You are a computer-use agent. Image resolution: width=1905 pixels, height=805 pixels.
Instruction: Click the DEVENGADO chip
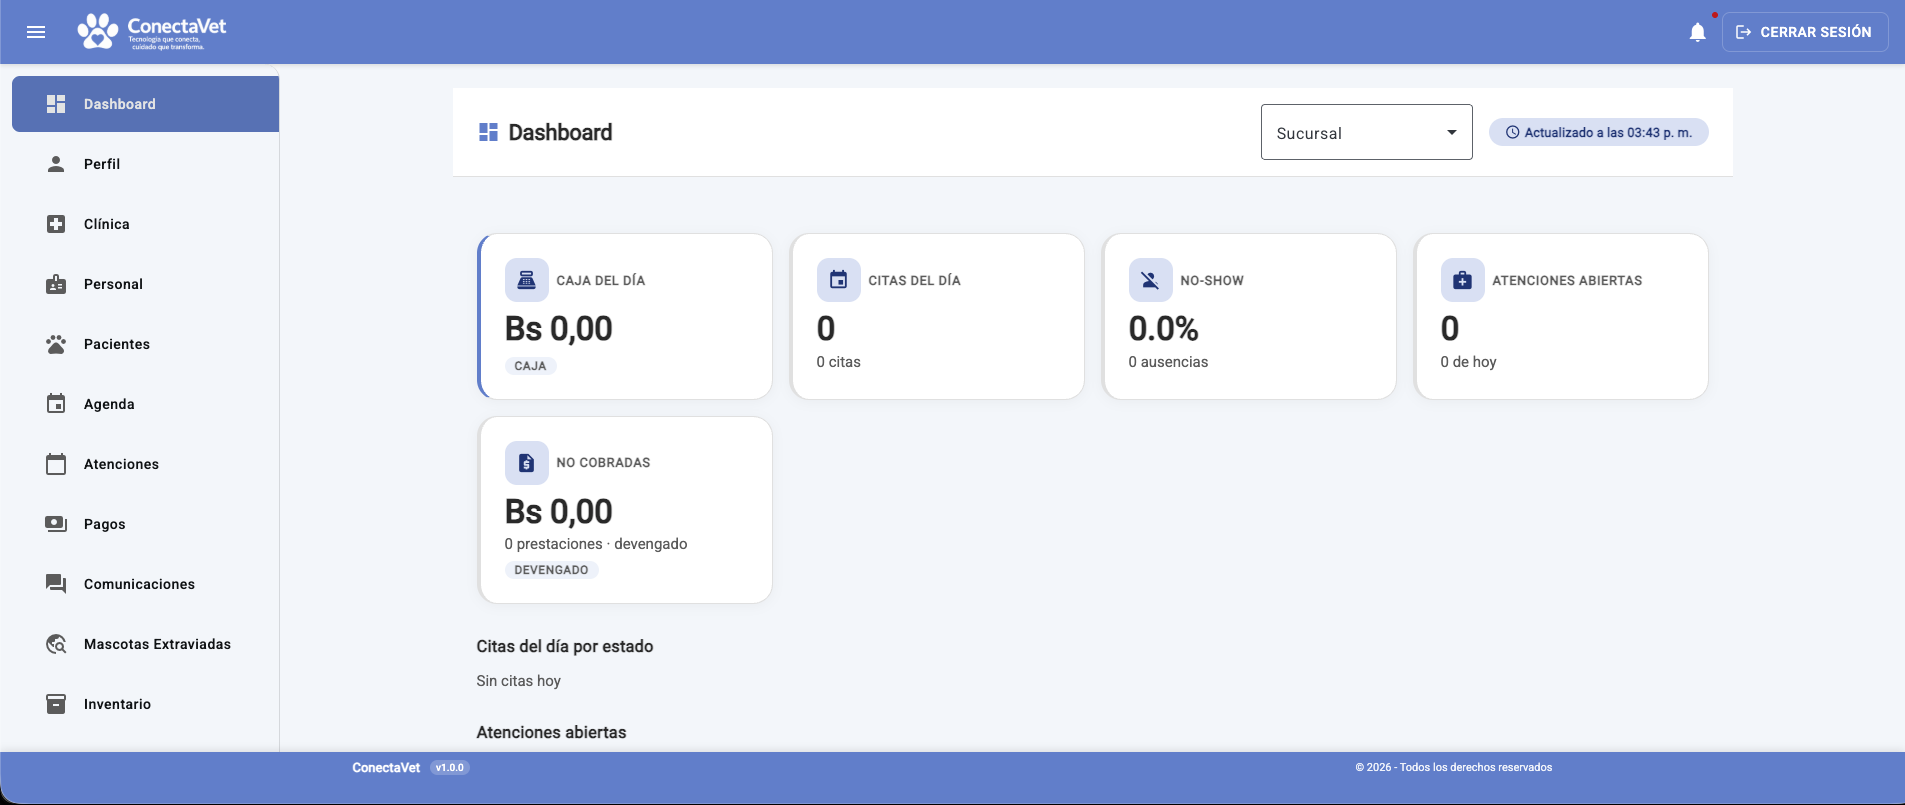(551, 570)
